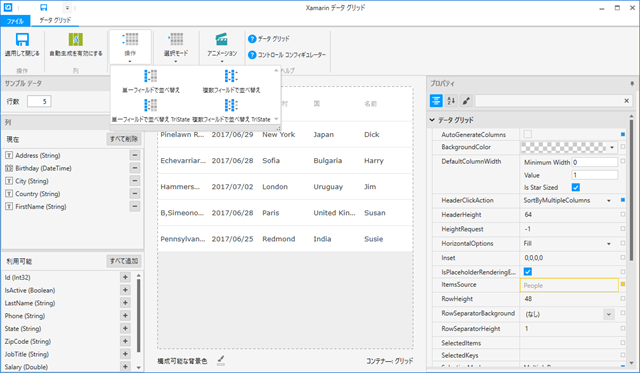Remove City (String) column
The width and height of the screenshot is (640, 373).
135,181
